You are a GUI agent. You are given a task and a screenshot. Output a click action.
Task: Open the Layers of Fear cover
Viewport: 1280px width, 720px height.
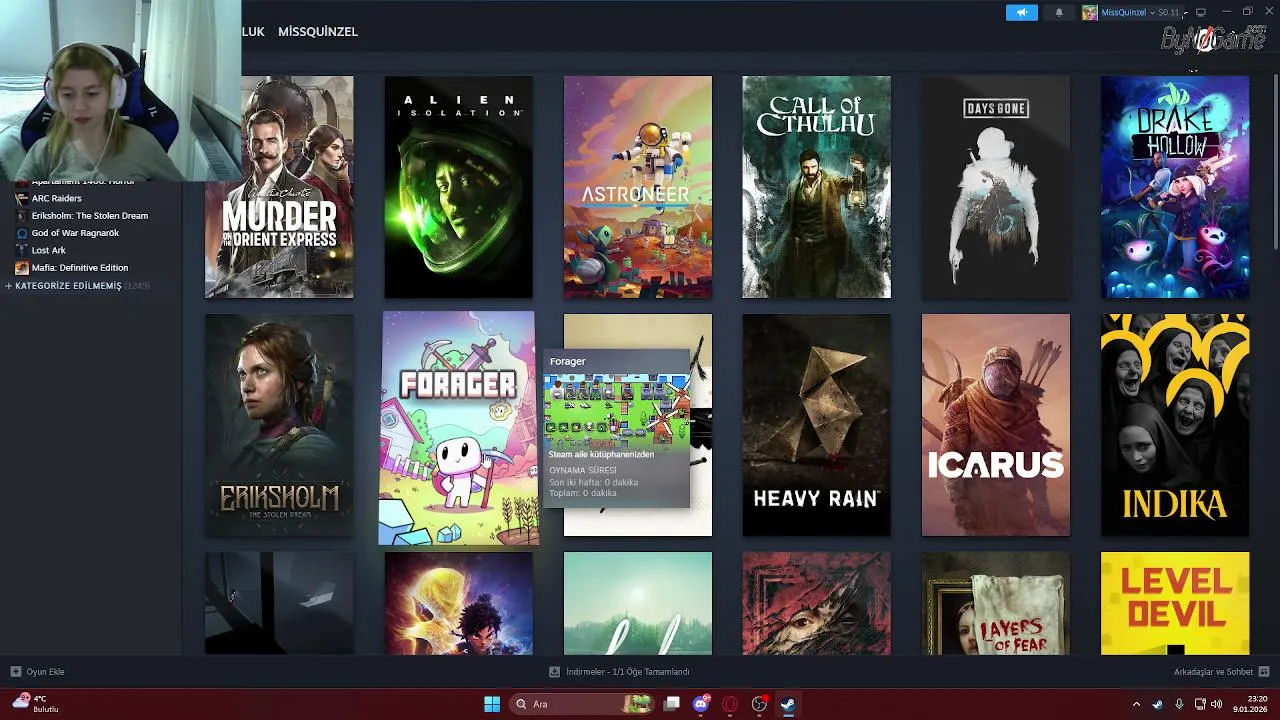(x=995, y=603)
